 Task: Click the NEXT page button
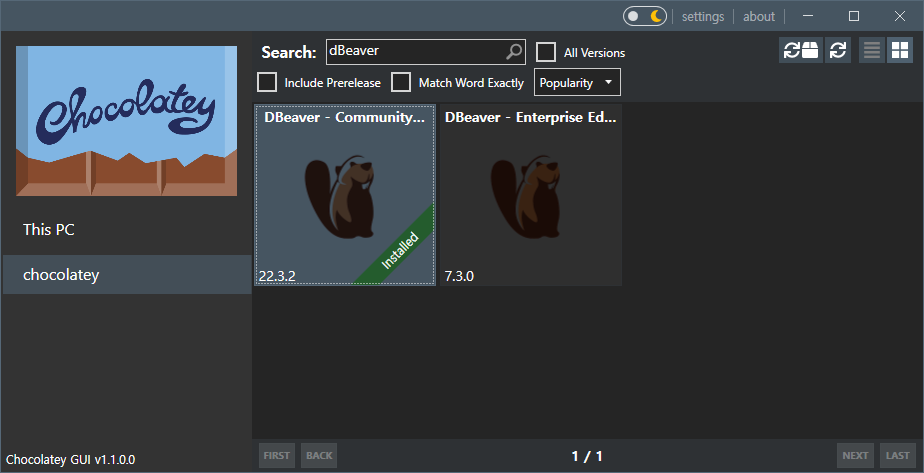pyautogui.click(x=855, y=455)
